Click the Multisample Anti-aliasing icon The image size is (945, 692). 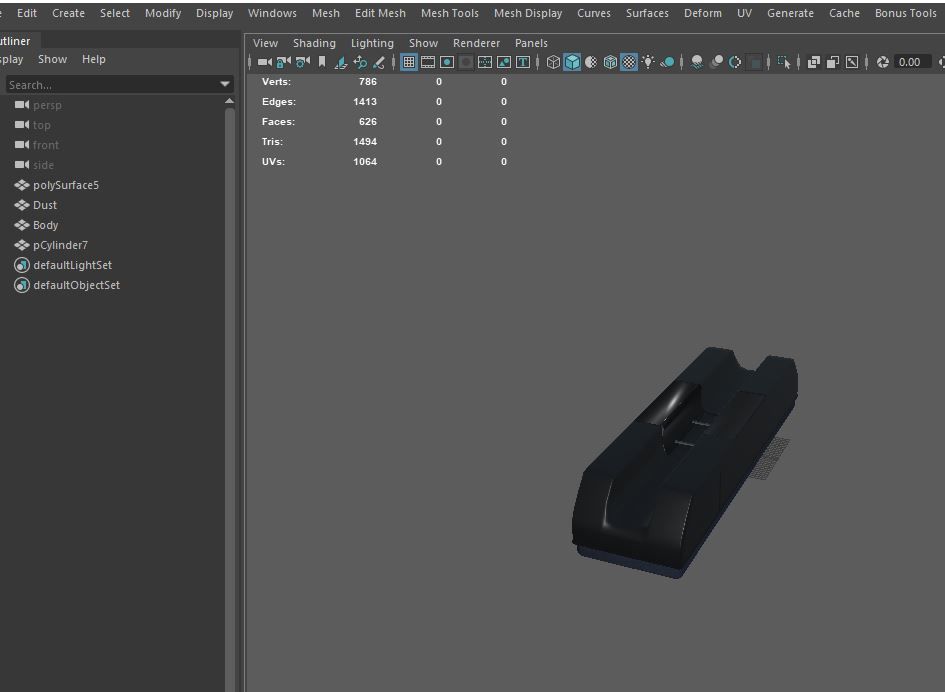735,61
